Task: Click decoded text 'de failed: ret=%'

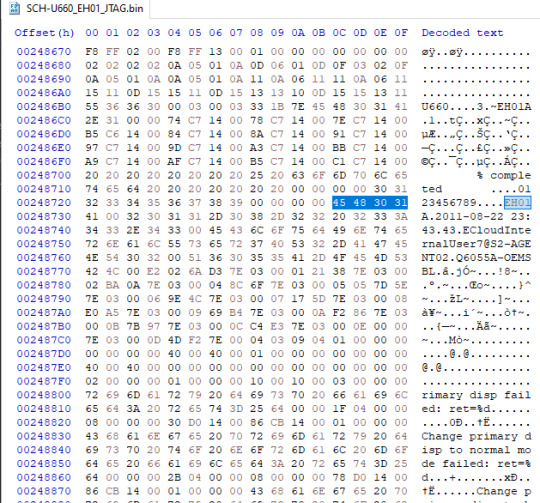Action: [x=476, y=464]
